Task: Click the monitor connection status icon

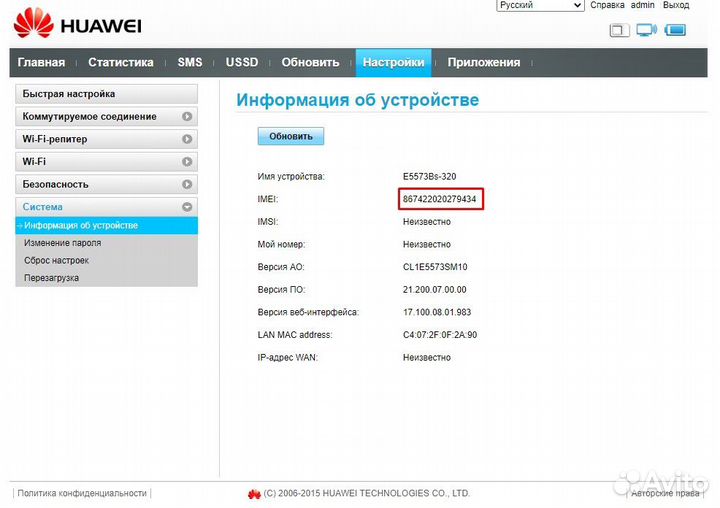Action: point(646,30)
